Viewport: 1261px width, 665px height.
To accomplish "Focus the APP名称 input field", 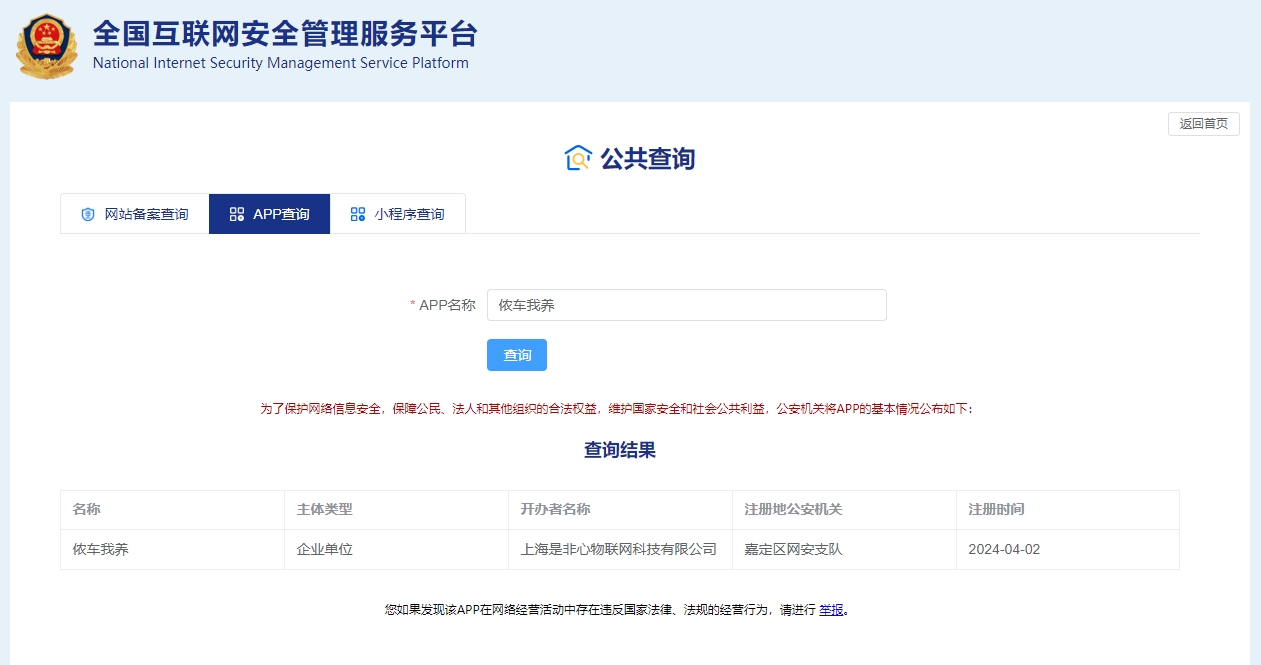I will pos(687,305).
